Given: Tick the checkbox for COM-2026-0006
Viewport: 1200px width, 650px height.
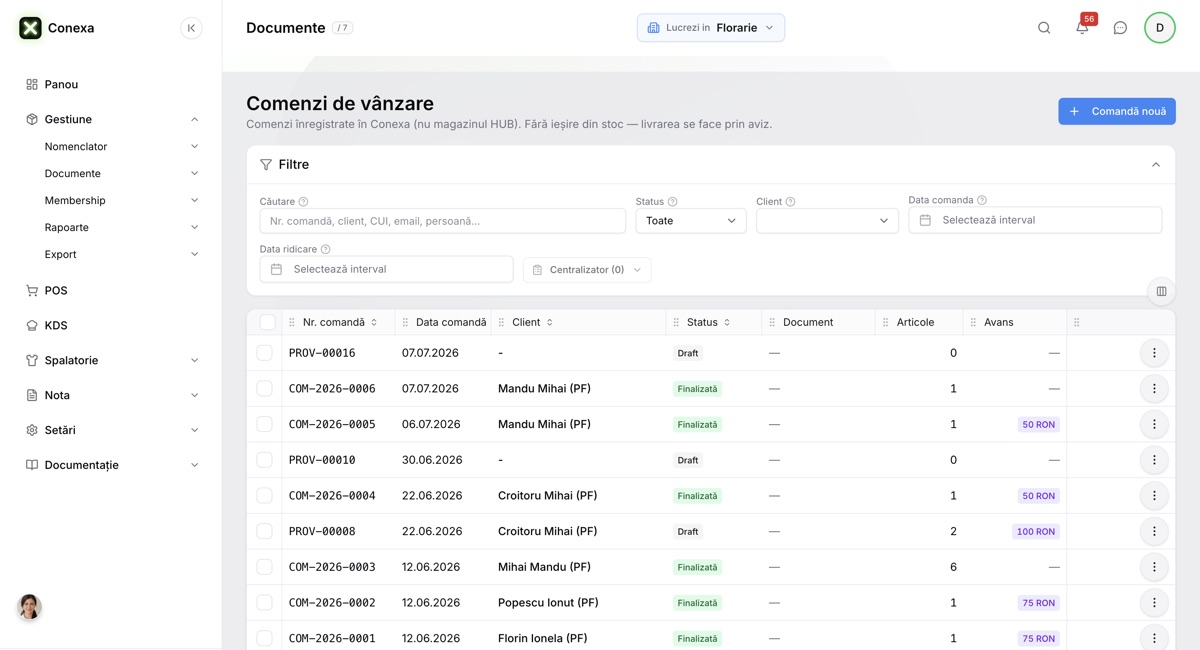Looking at the screenshot, I should click(264, 389).
